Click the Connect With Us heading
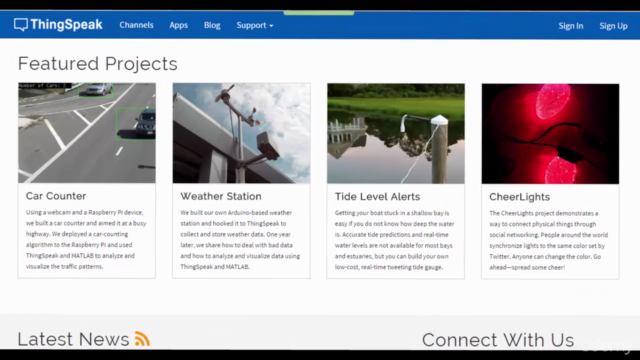This screenshot has width=640, height=360. [x=498, y=340]
